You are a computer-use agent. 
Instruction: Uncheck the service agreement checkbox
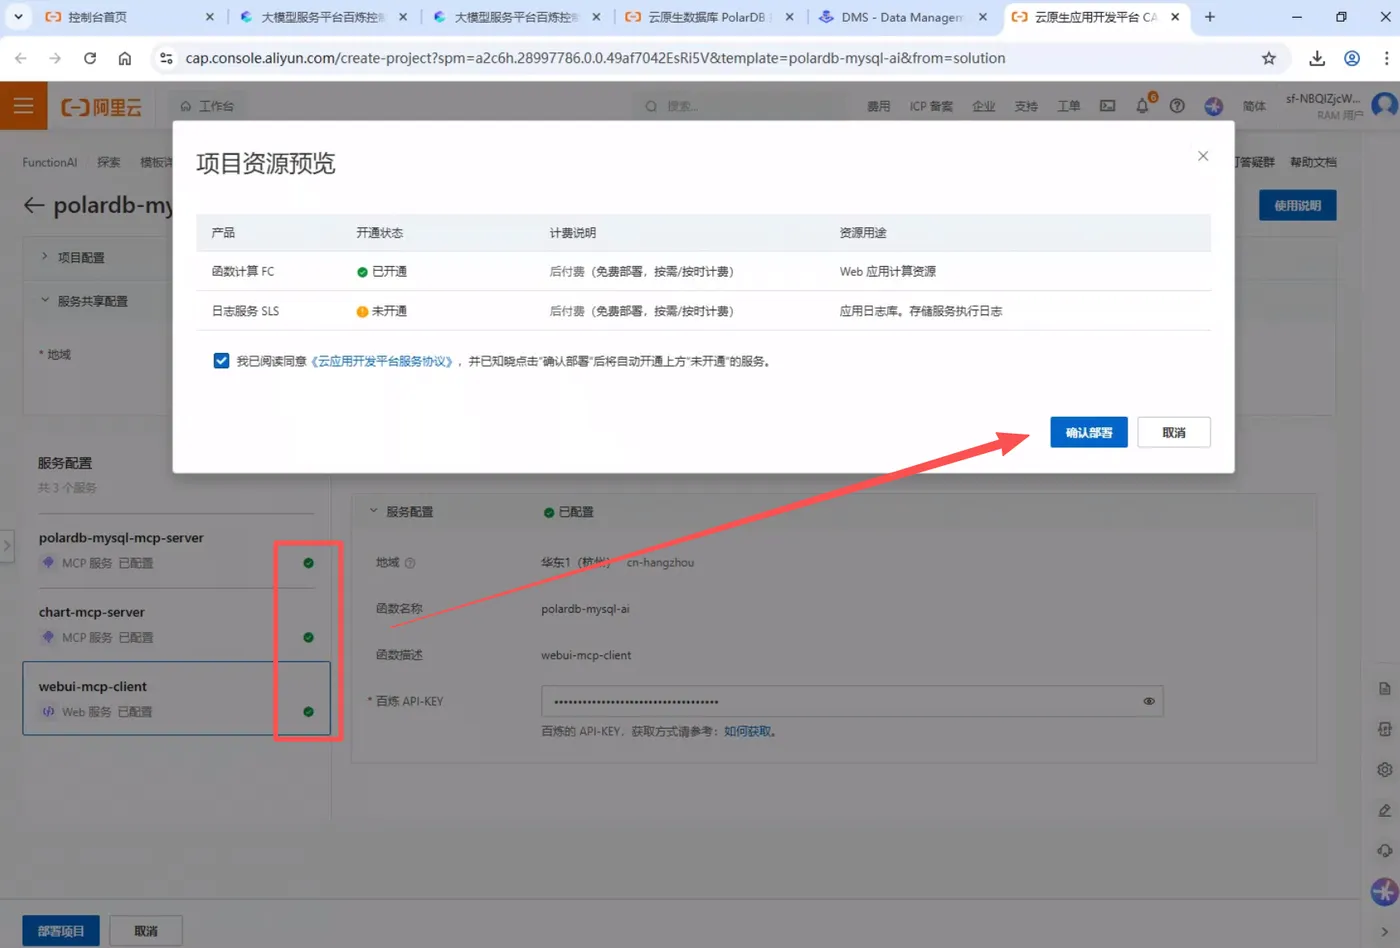221,361
